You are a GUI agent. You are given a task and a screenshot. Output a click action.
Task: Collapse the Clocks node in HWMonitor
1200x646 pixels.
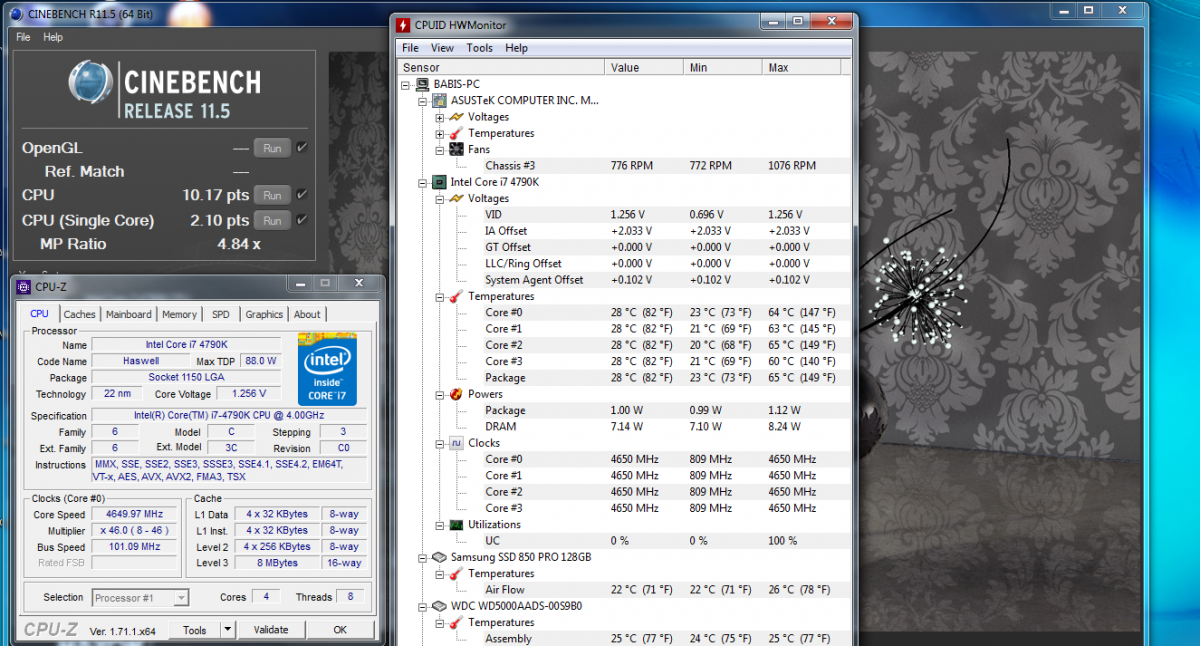tap(440, 443)
